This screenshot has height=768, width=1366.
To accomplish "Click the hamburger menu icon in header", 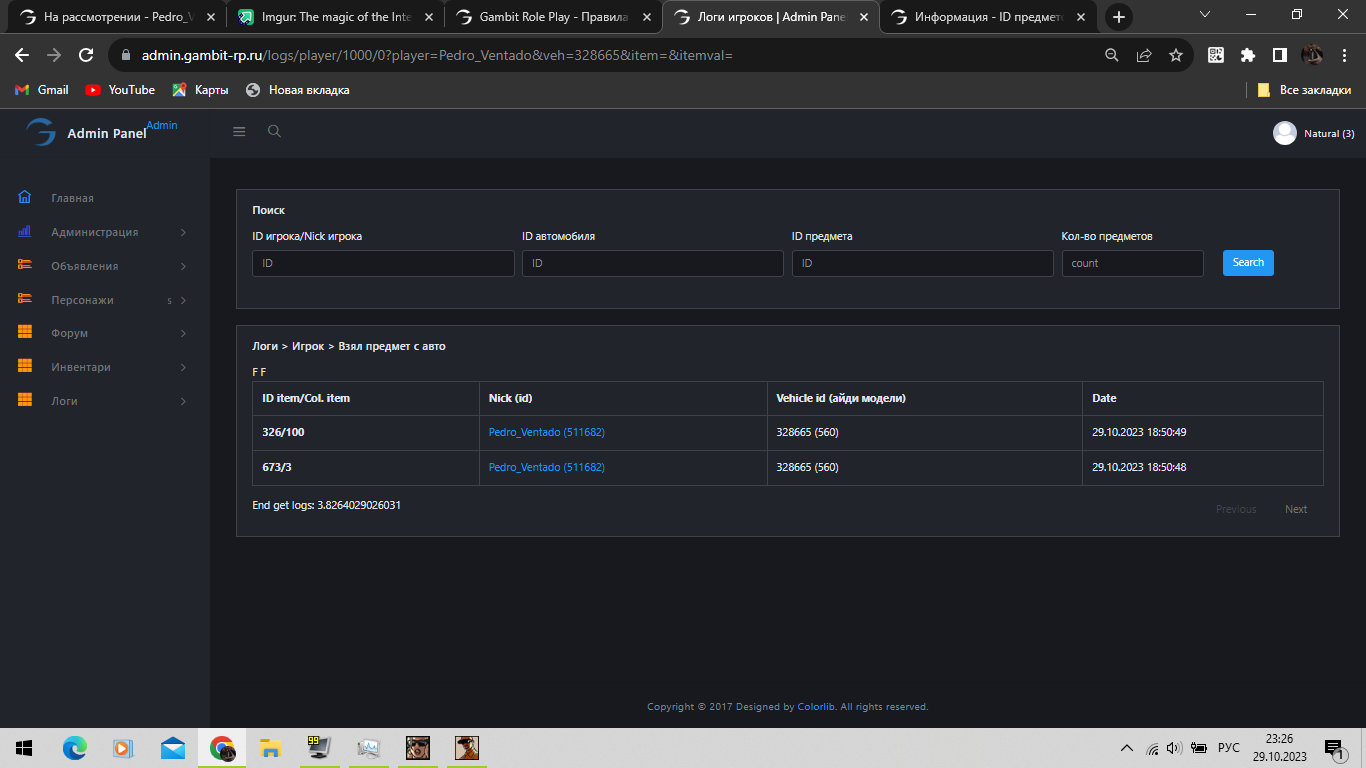I will pos(239,131).
